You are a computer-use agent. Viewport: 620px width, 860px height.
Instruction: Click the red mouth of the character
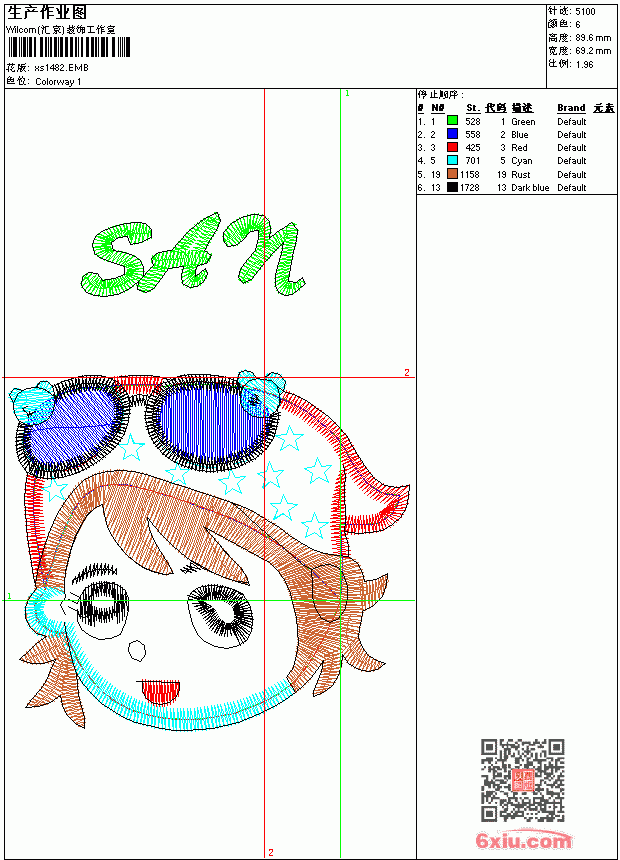[x=161, y=691]
